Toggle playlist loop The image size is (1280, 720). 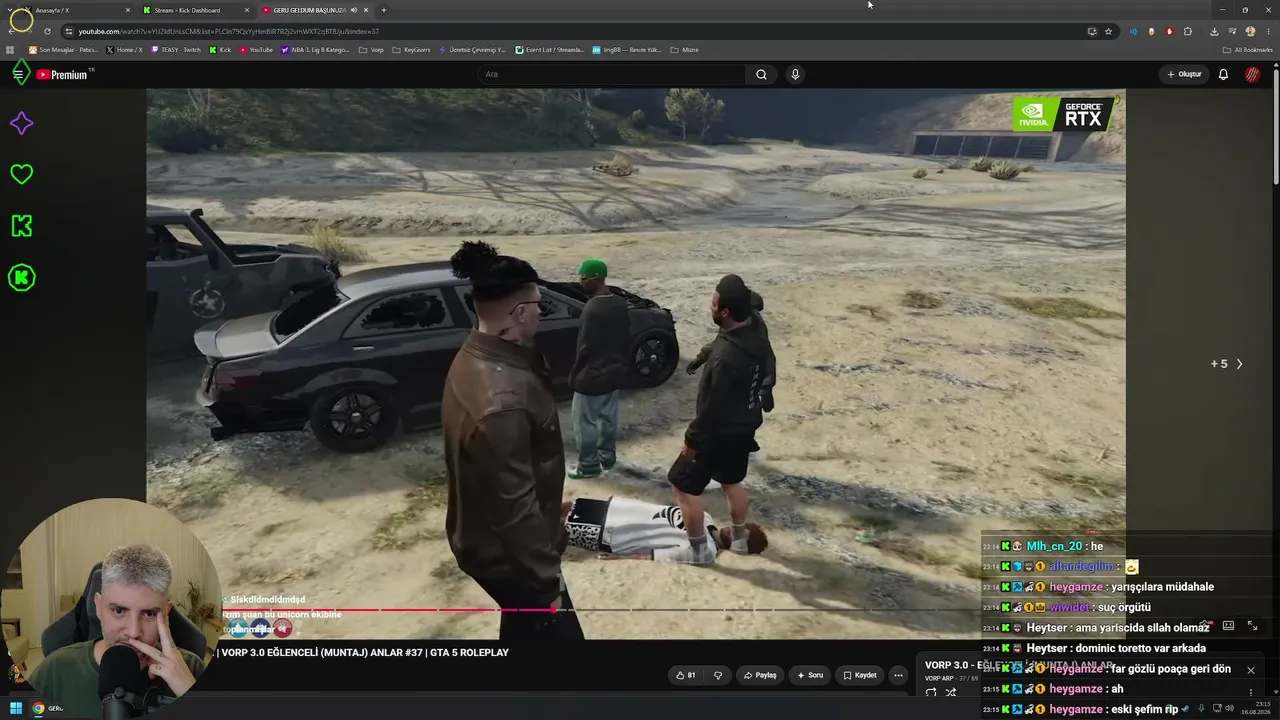pyautogui.click(x=931, y=692)
